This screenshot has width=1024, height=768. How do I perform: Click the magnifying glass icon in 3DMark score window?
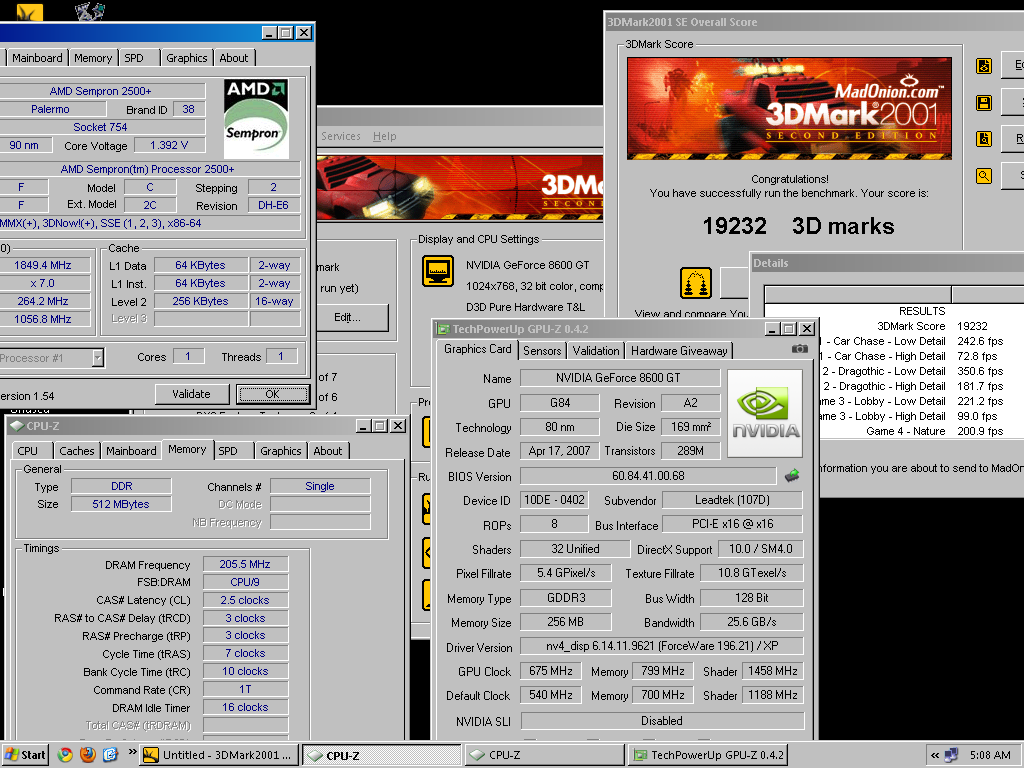tap(984, 176)
